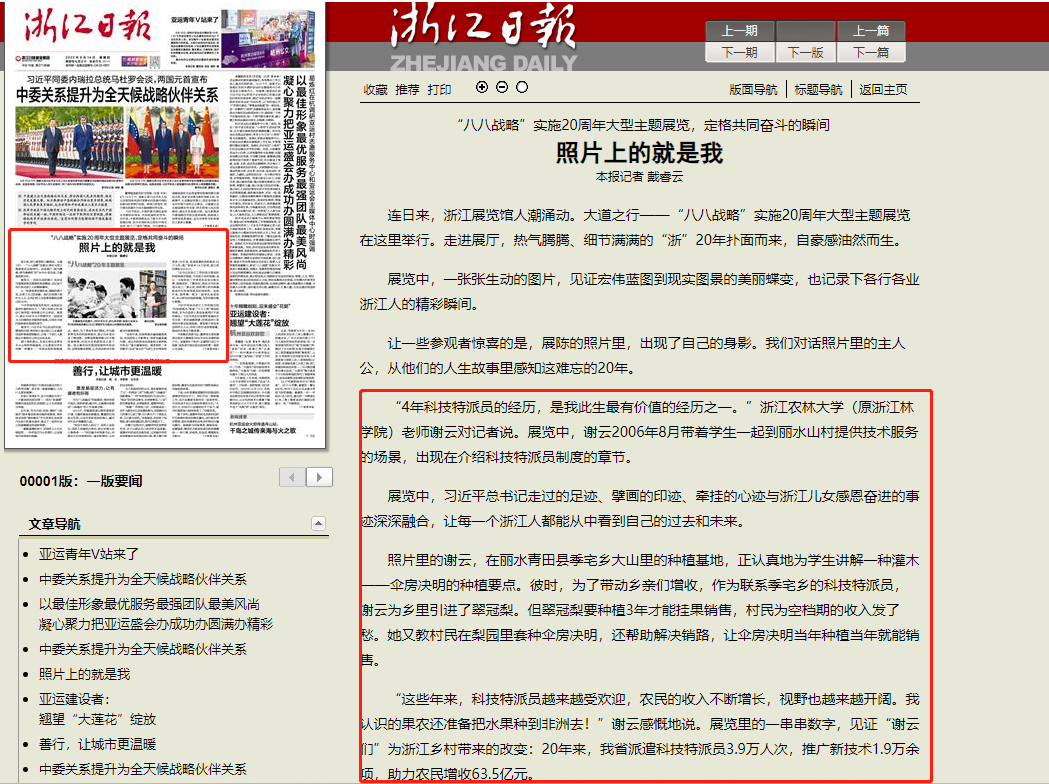Open 版面导航 page navigation menu

753,89
